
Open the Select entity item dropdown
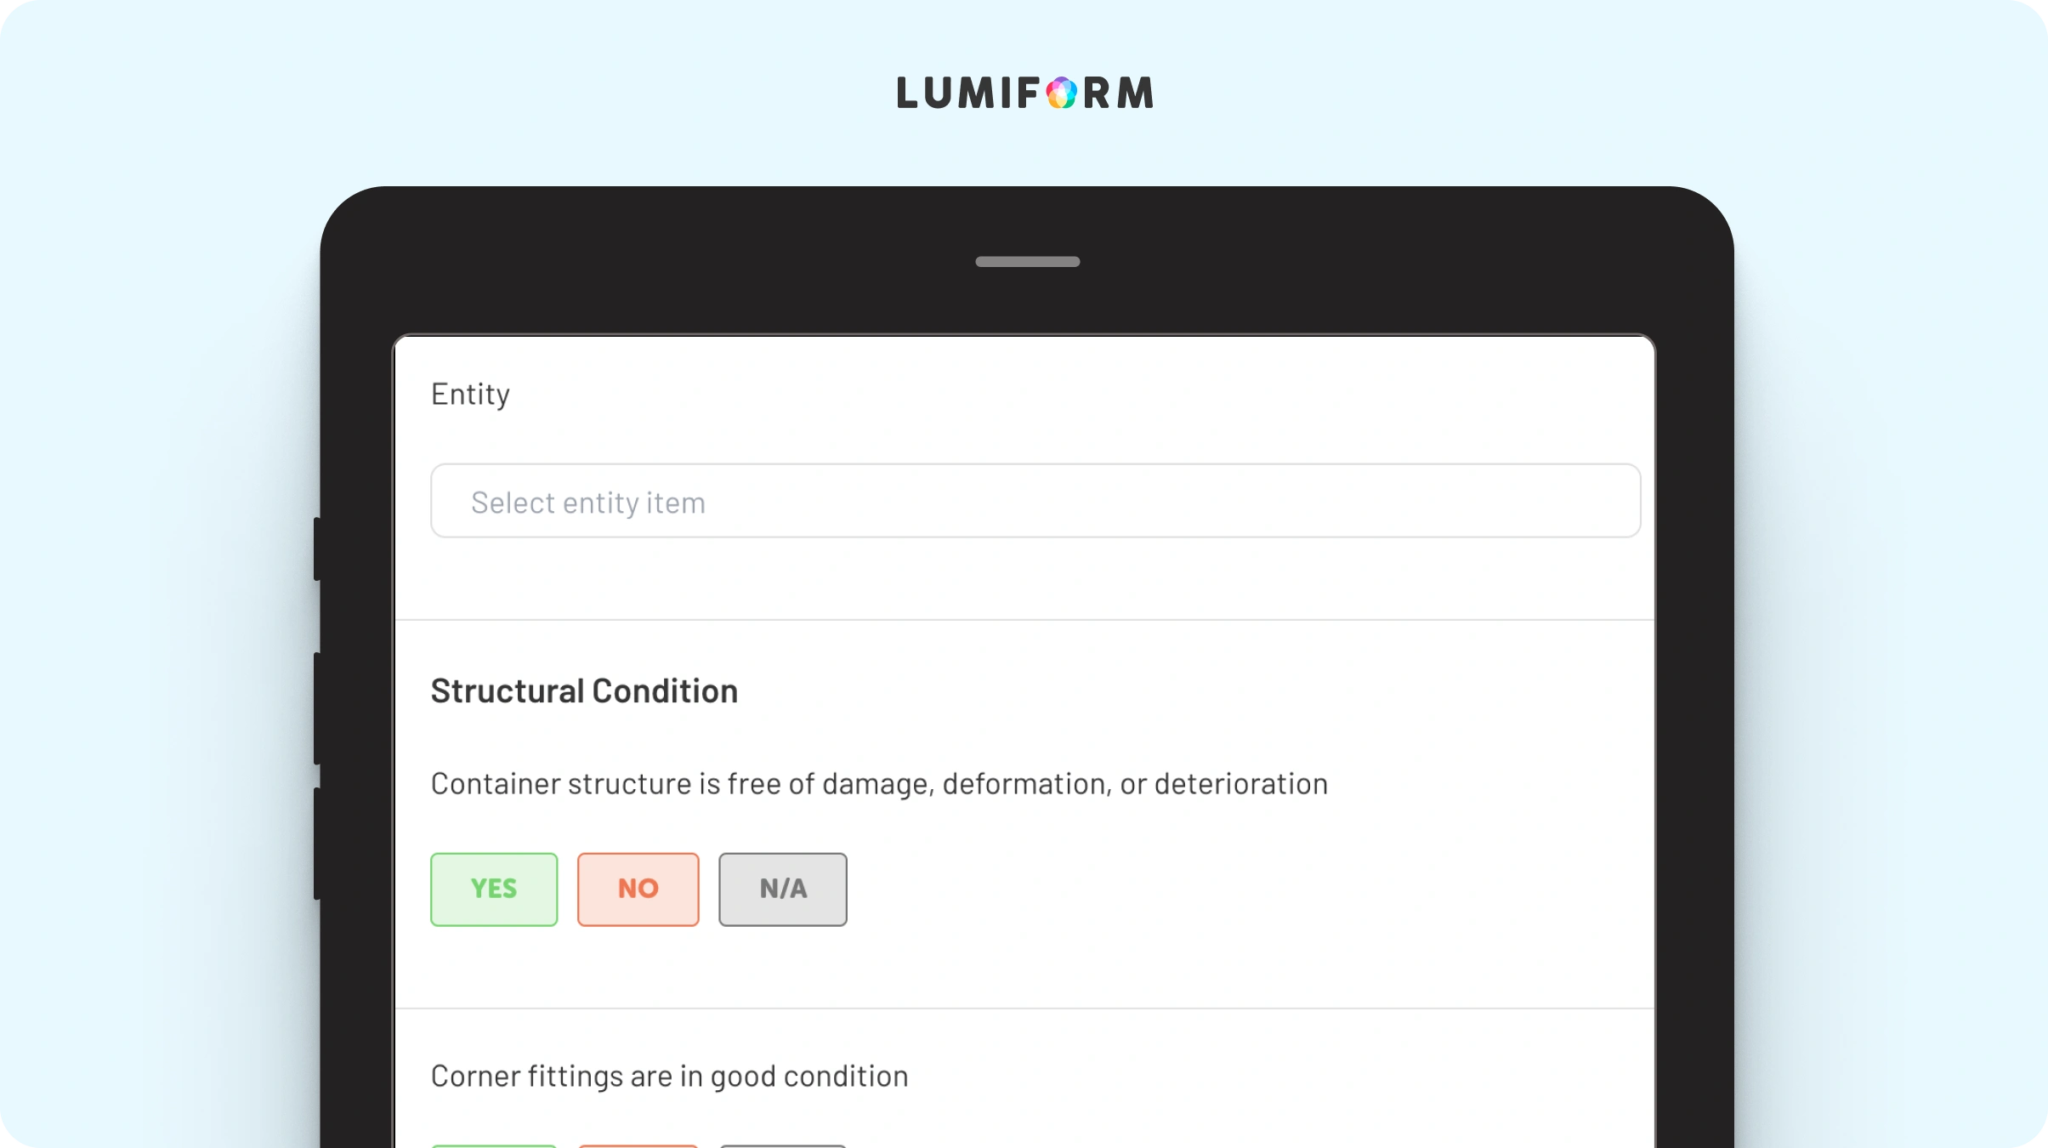[x=1035, y=501]
